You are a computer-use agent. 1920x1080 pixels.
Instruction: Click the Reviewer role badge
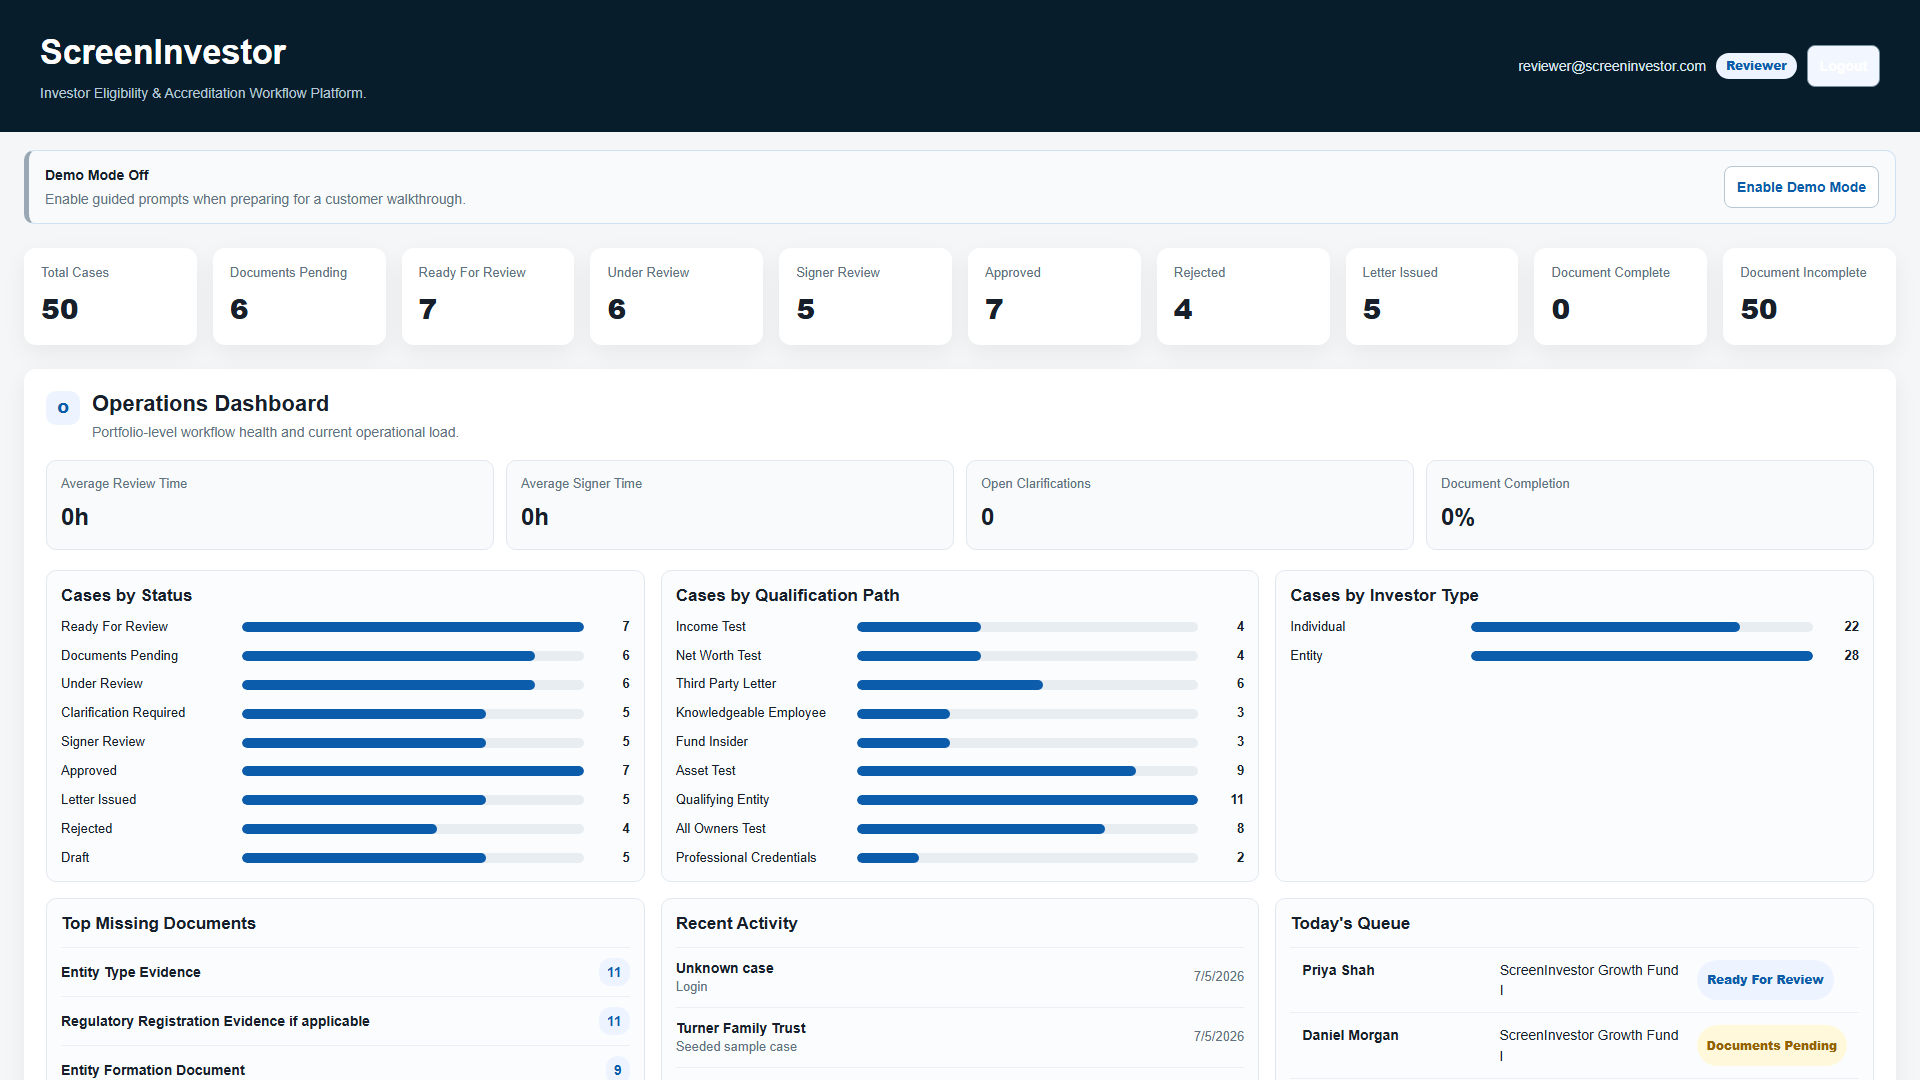[1756, 66]
